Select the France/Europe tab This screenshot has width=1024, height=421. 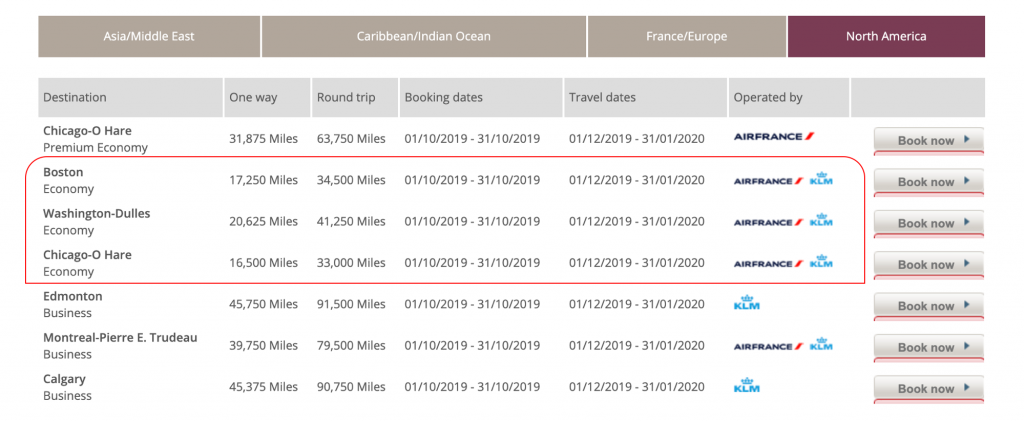tap(686, 37)
